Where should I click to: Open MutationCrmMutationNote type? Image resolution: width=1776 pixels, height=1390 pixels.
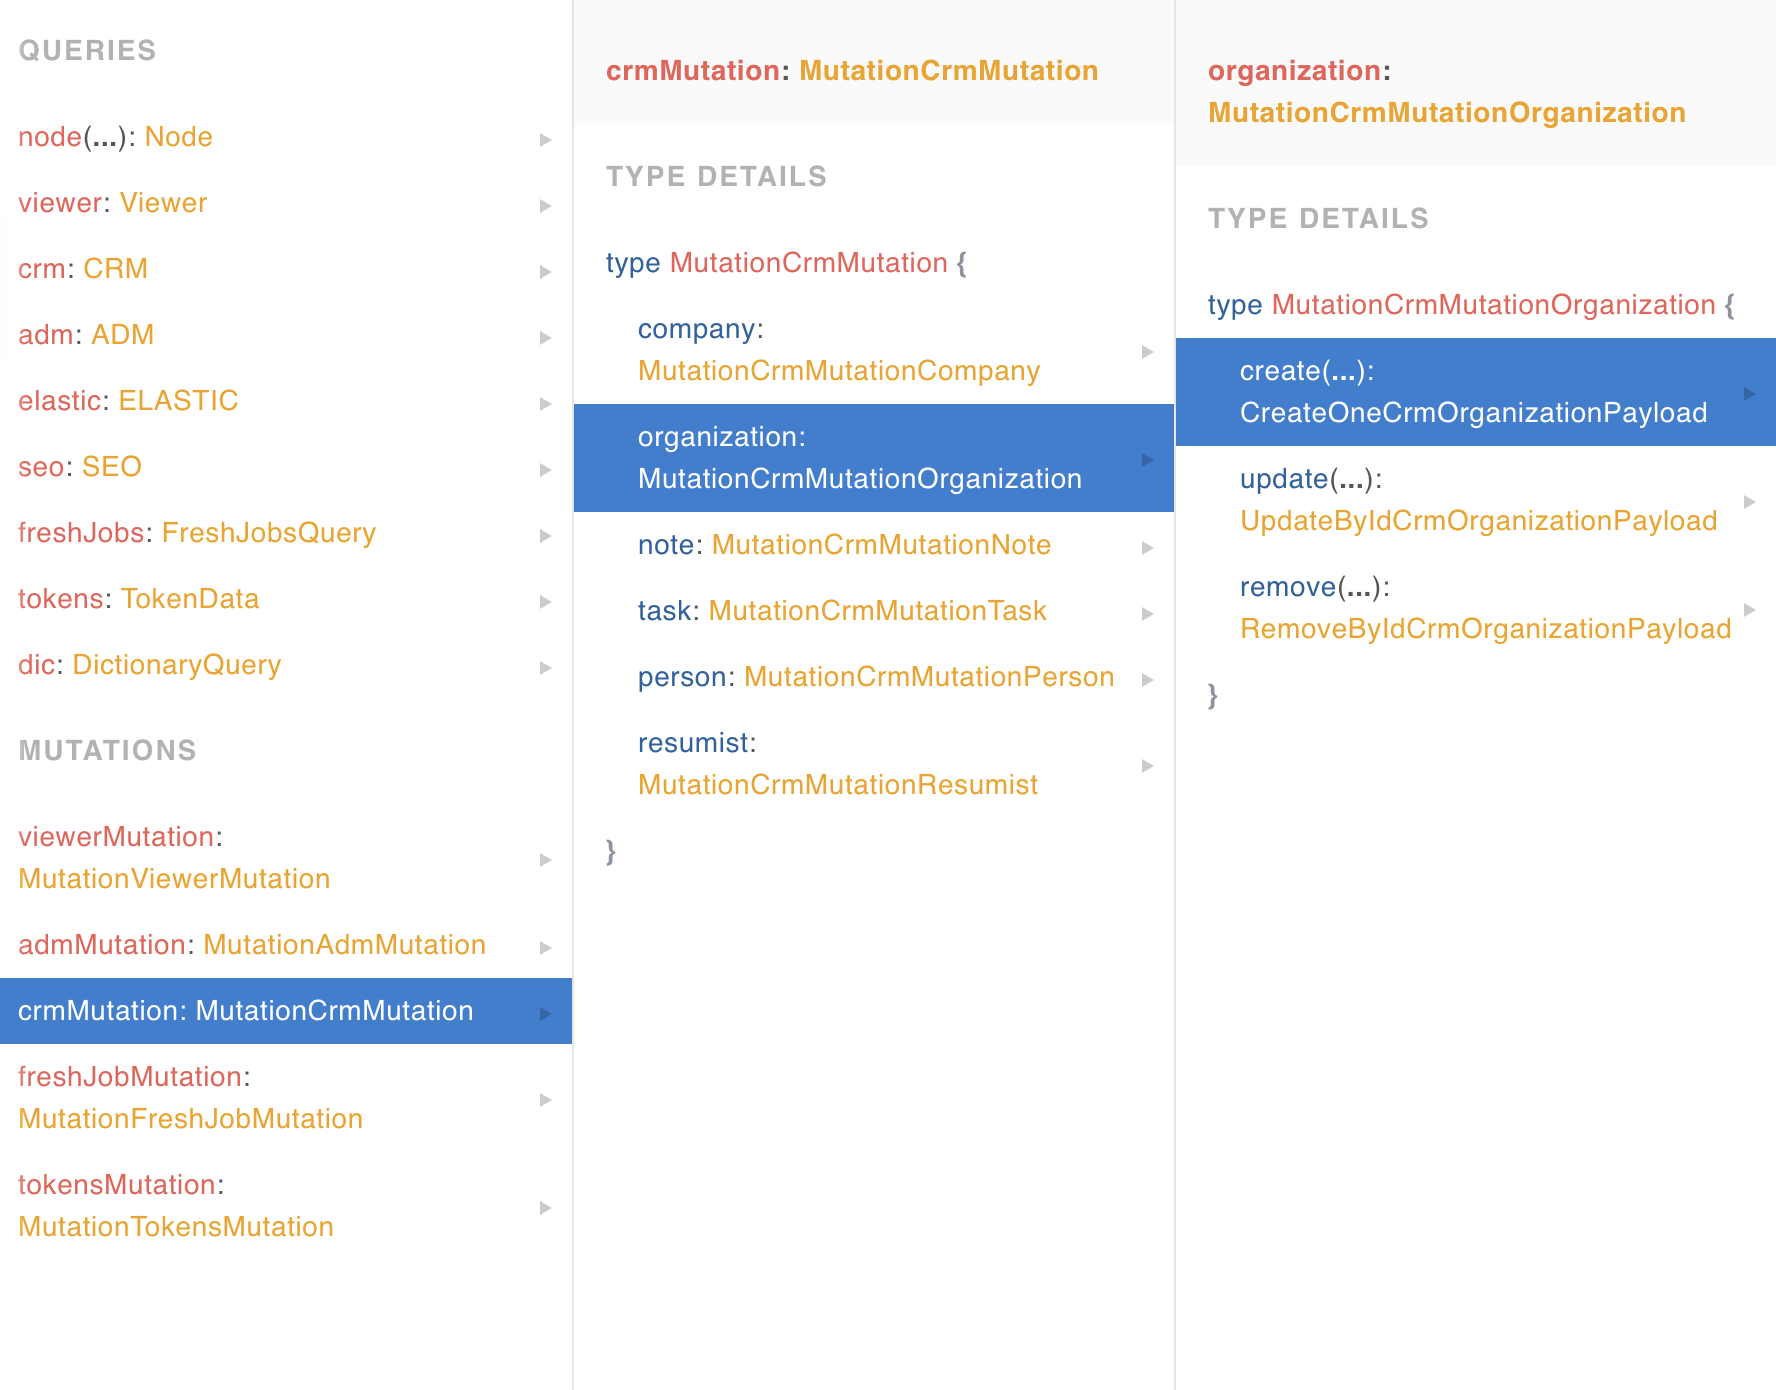[881, 545]
